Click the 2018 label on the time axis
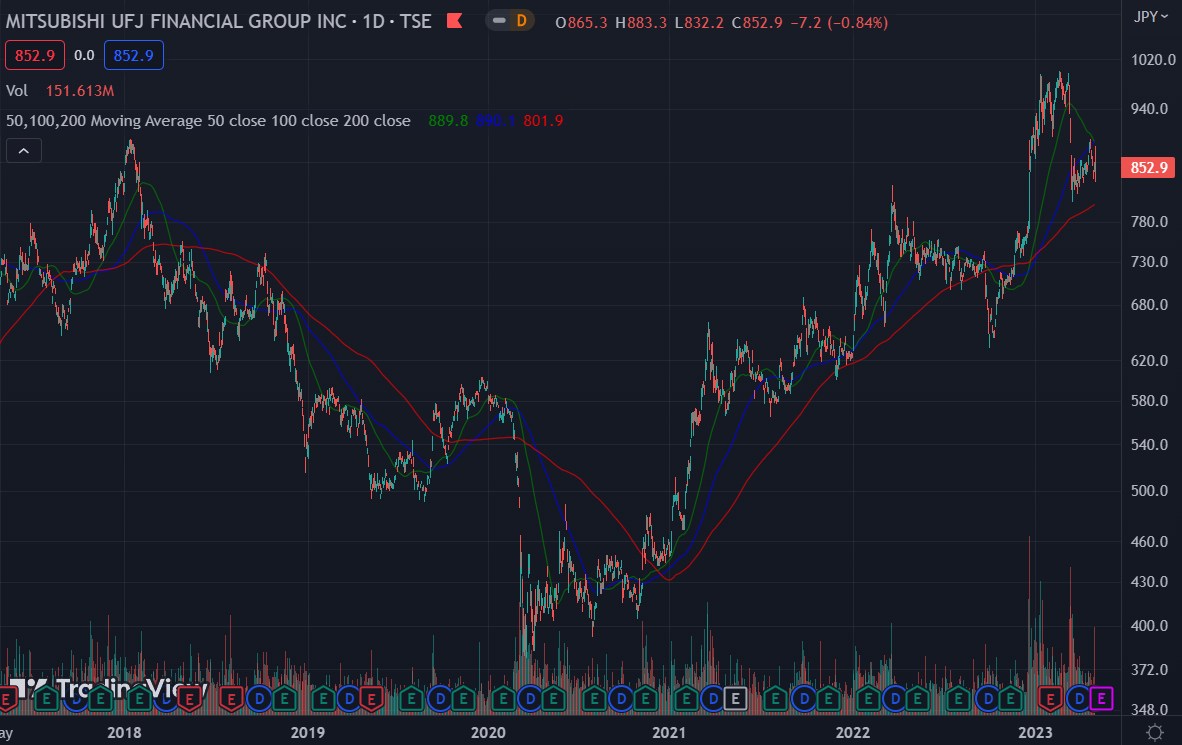Viewport: 1182px width, 745px height. 124,732
